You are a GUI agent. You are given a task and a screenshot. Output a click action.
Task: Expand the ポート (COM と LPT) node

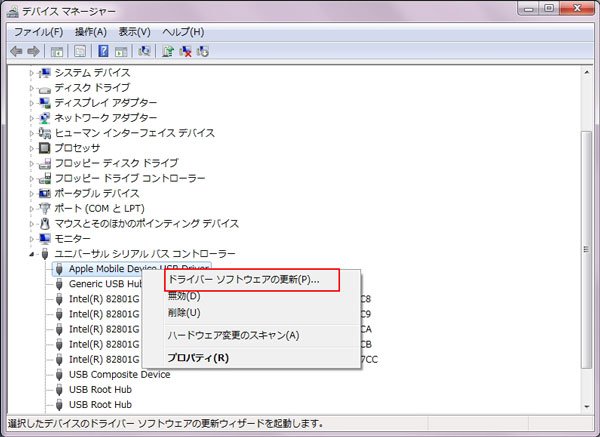click(32, 209)
